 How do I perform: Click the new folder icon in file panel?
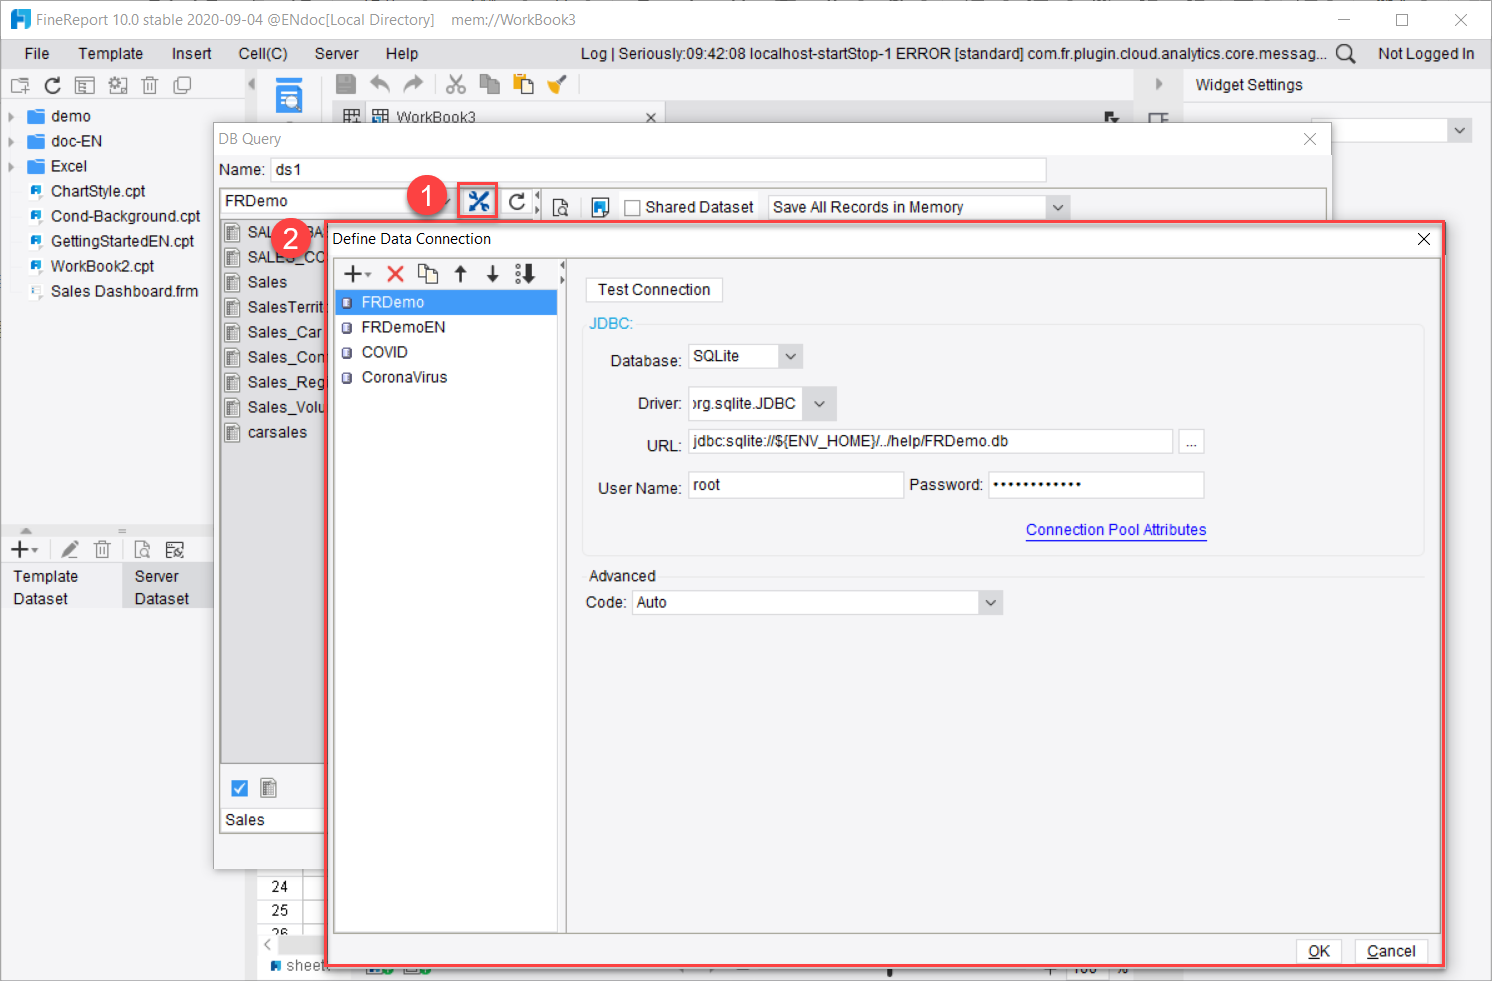click(20, 86)
